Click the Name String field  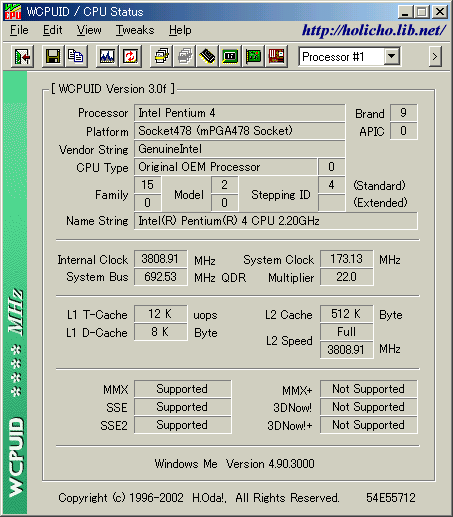click(276, 221)
